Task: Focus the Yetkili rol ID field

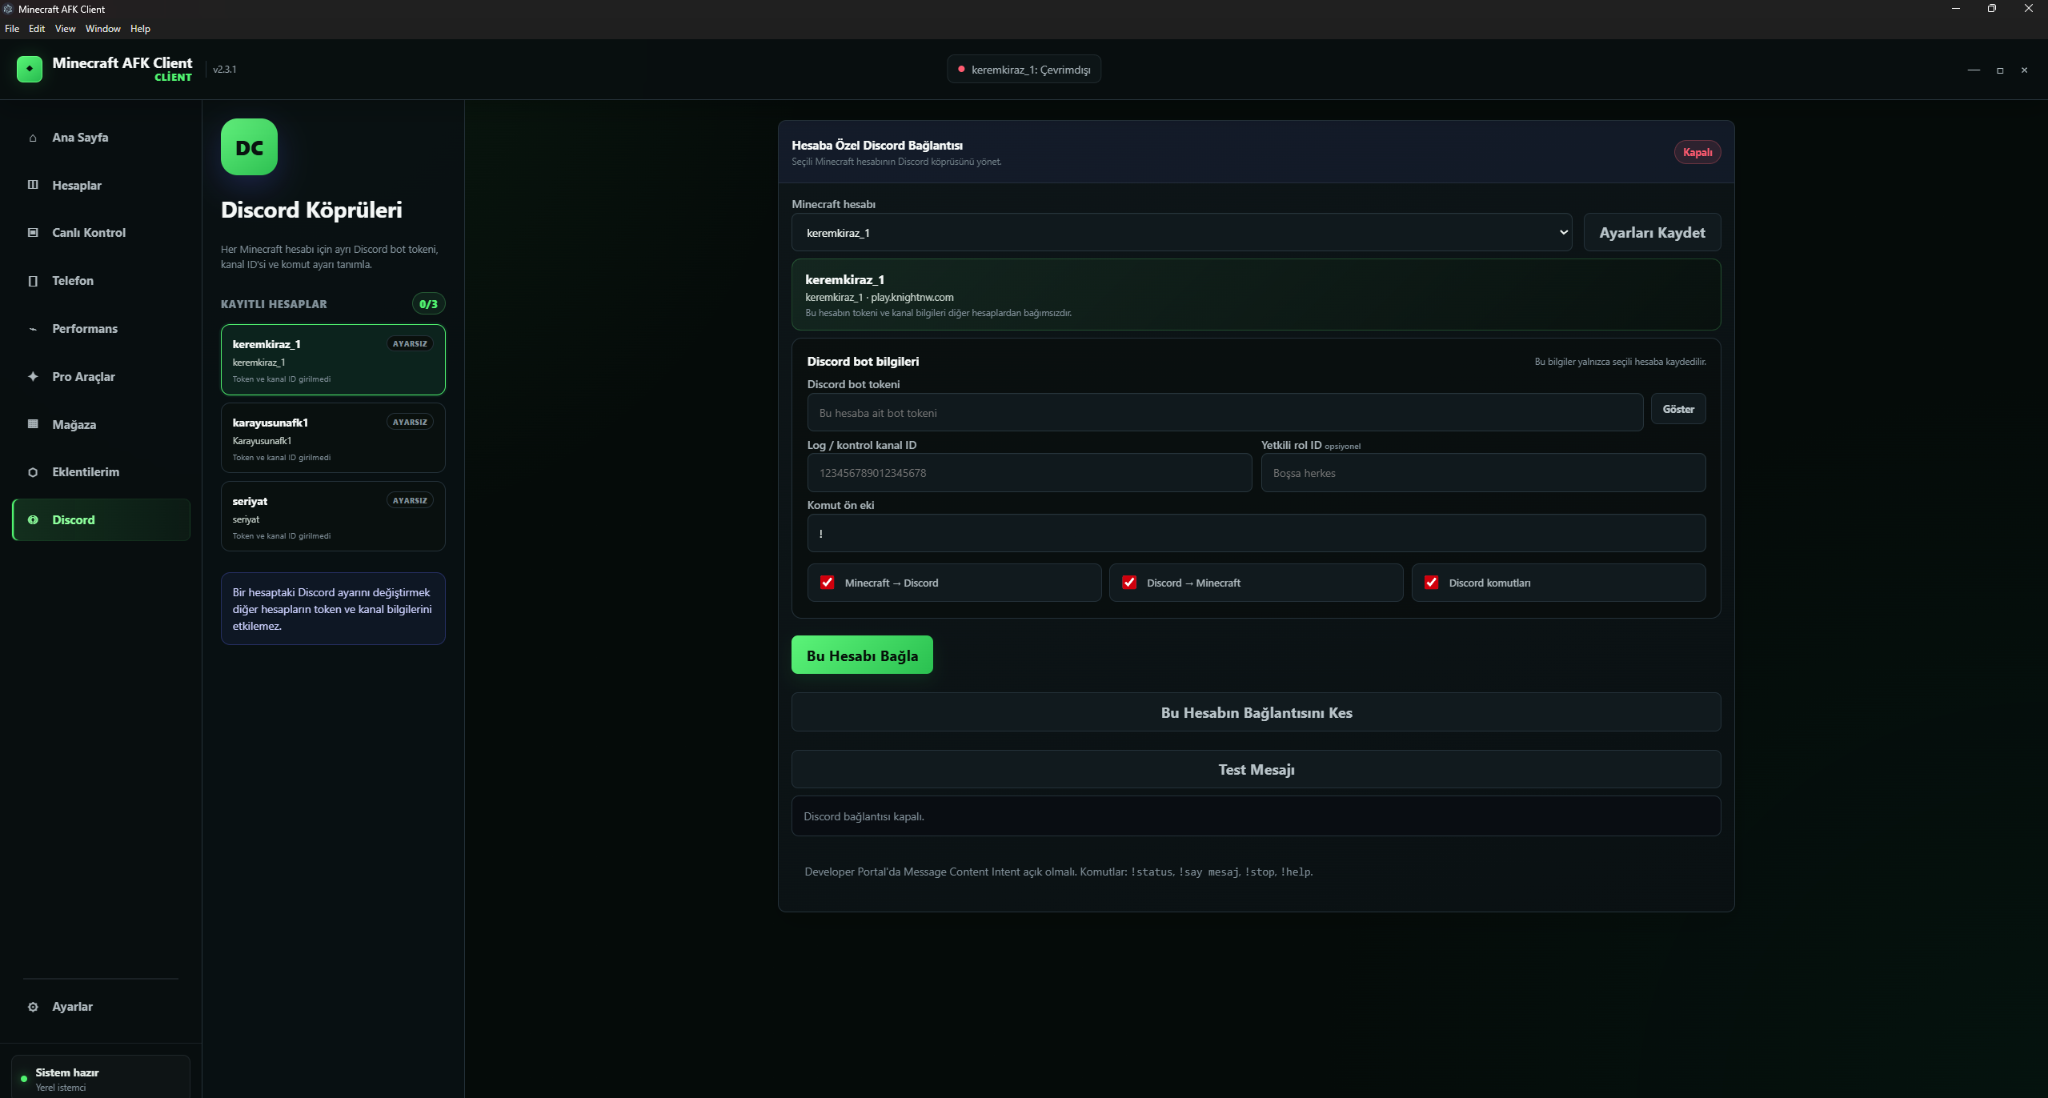Action: (1483, 472)
